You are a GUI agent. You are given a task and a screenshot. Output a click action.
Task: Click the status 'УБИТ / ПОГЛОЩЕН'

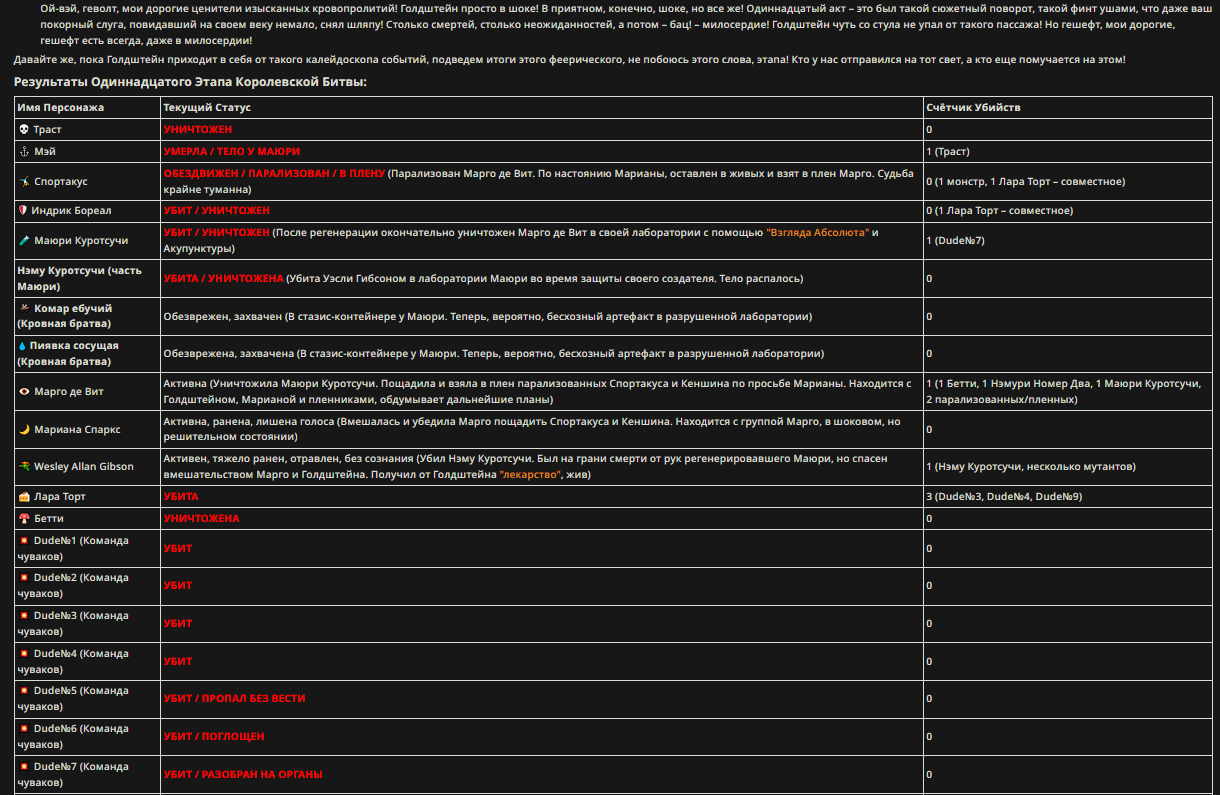(214, 737)
